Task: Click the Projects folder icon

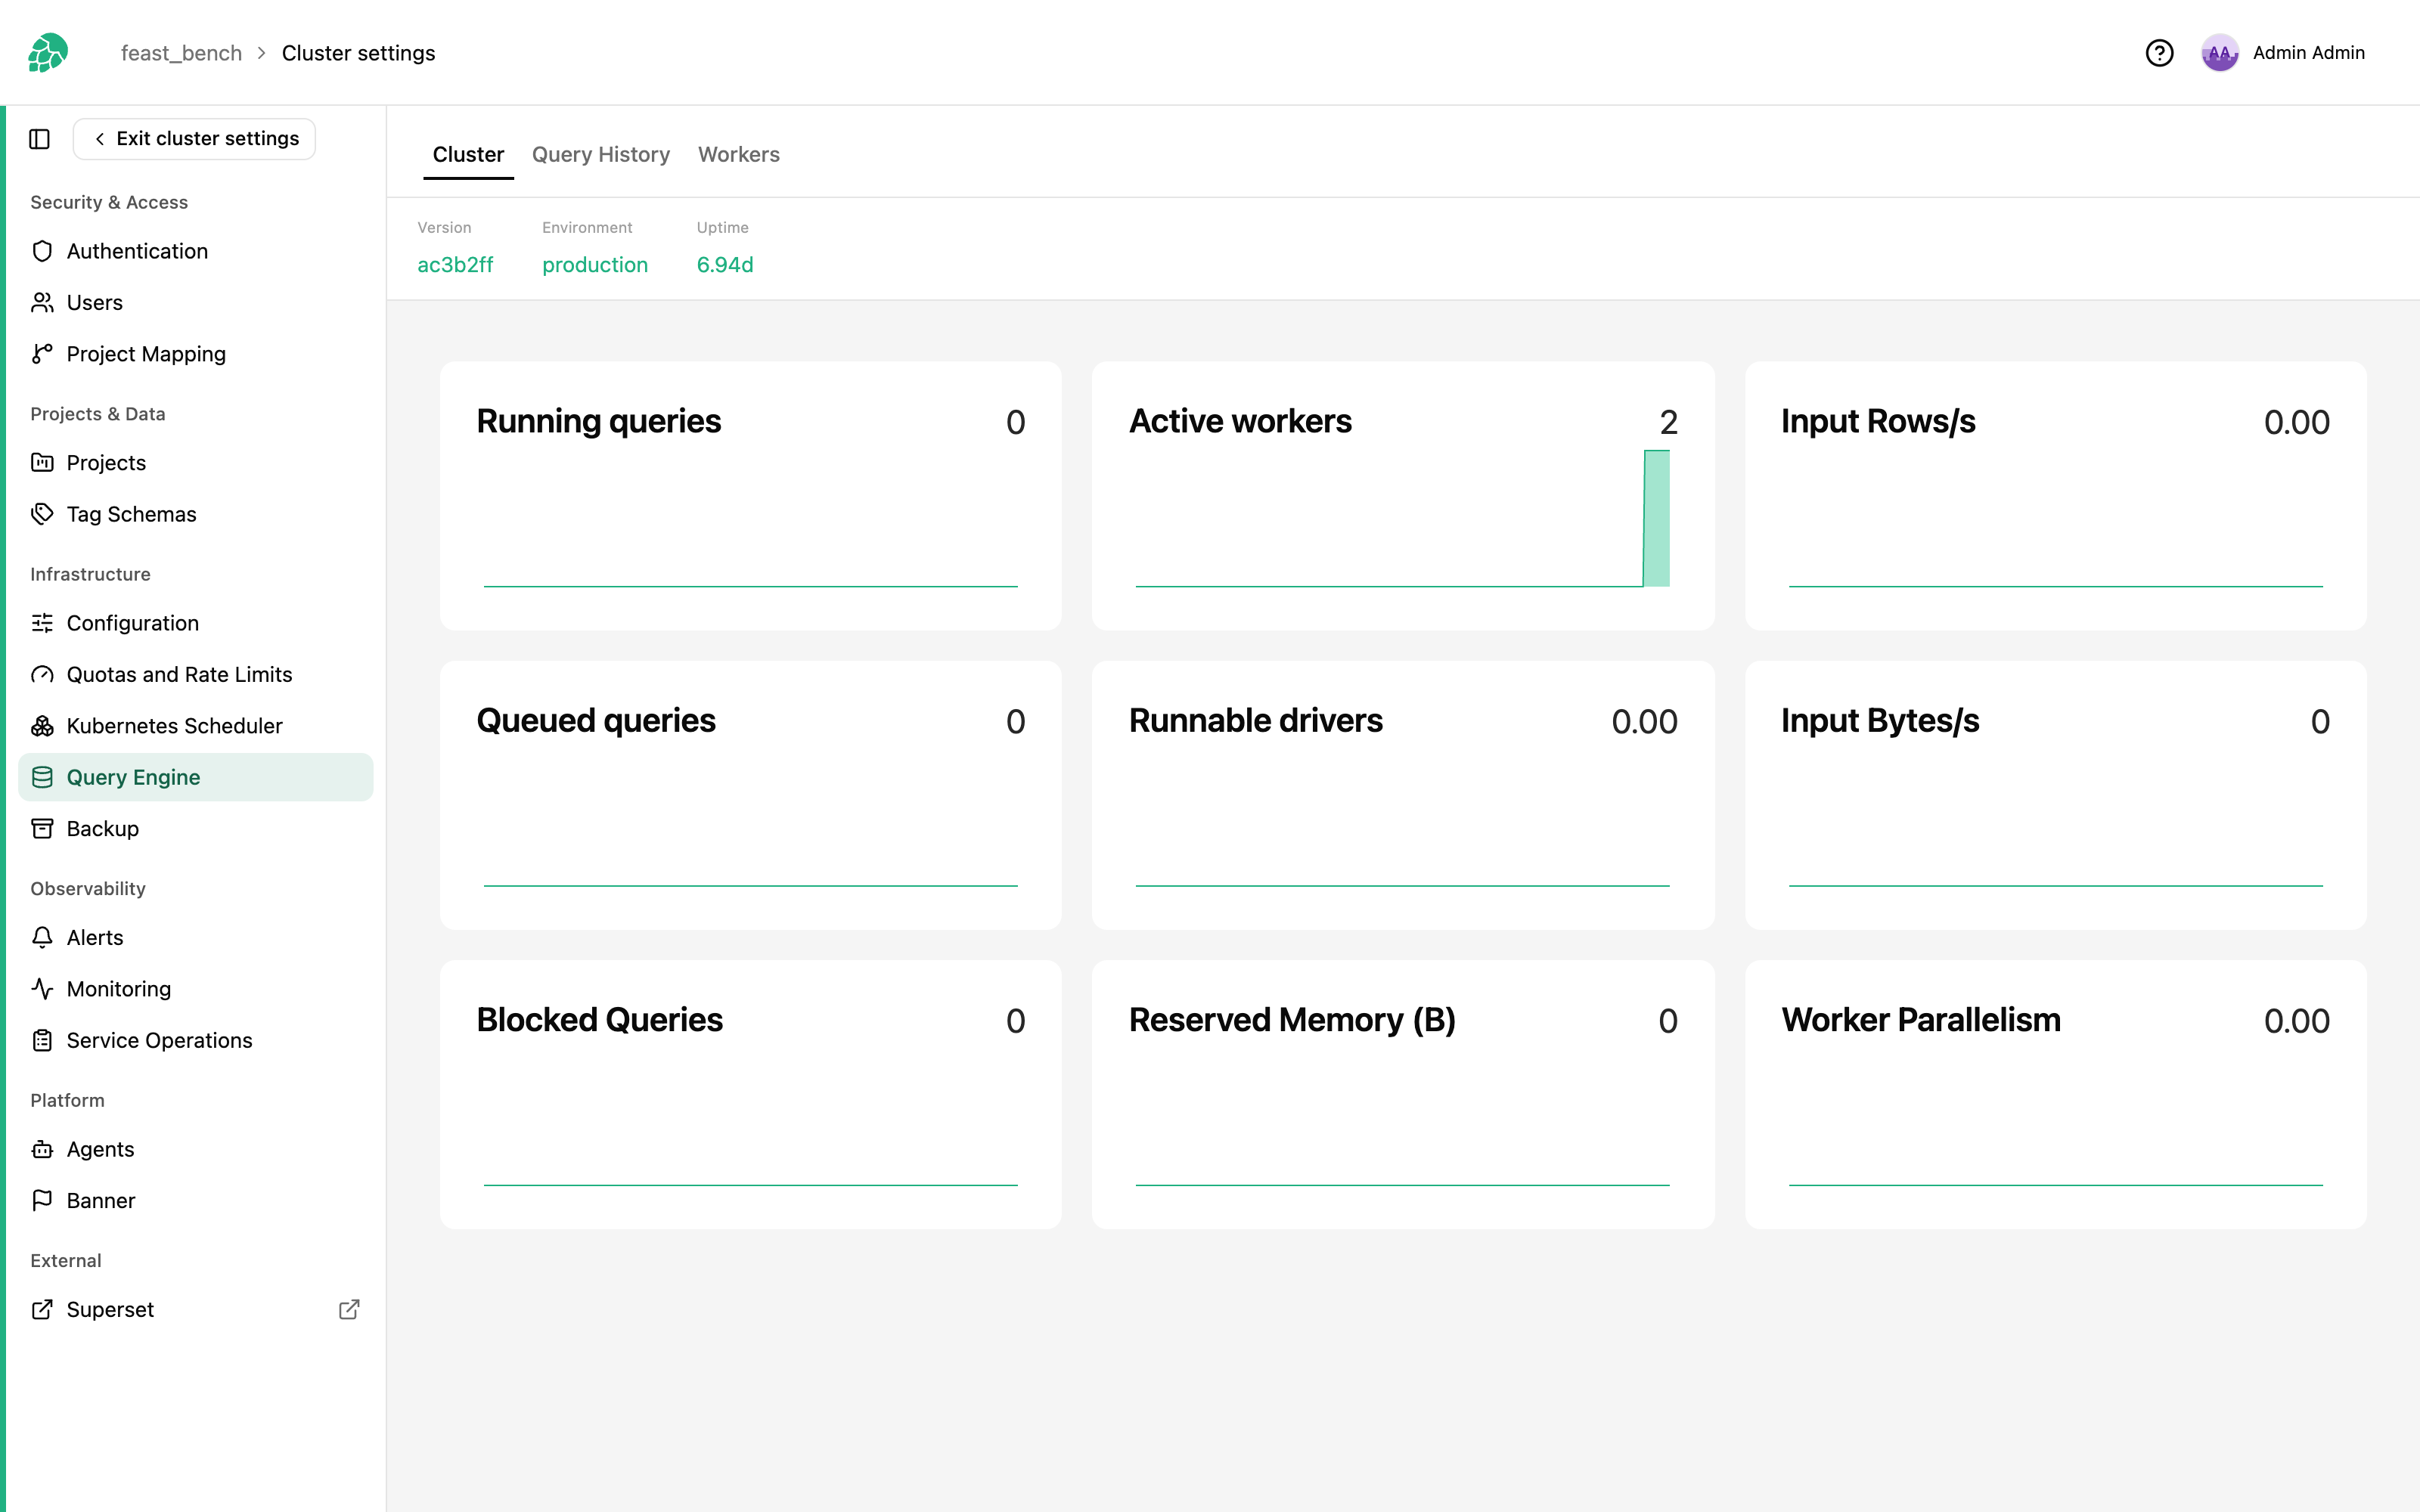Action: (42, 463)
